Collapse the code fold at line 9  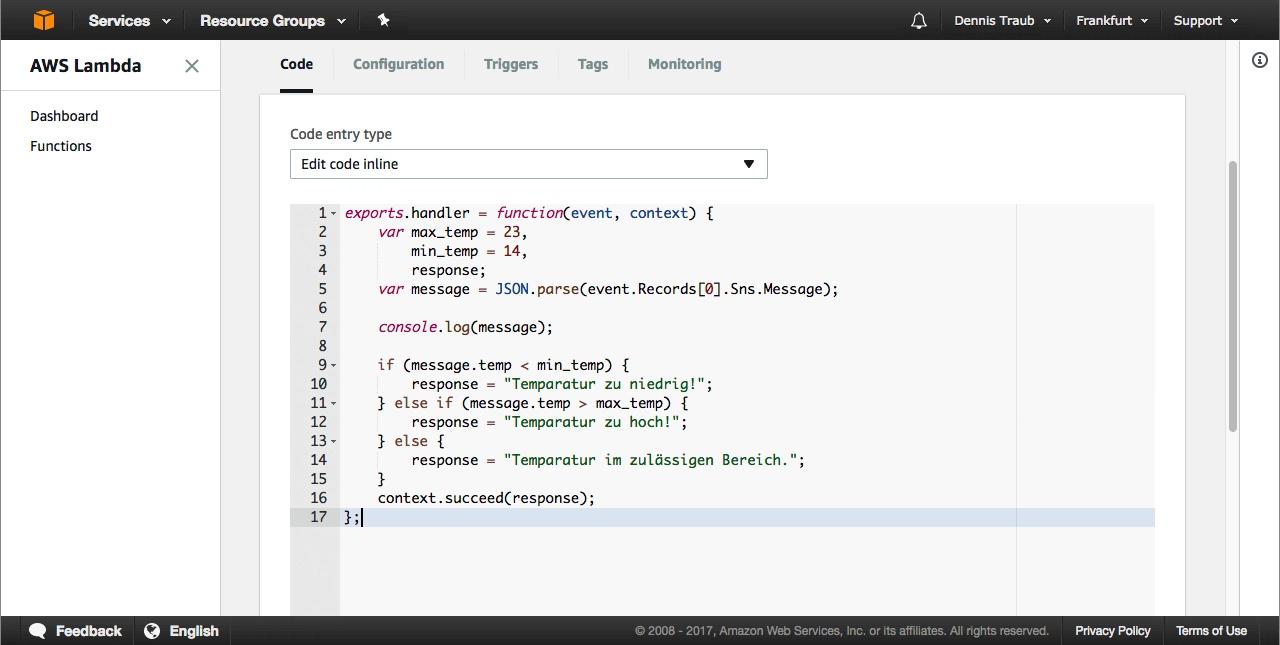(x=334, y=366)
